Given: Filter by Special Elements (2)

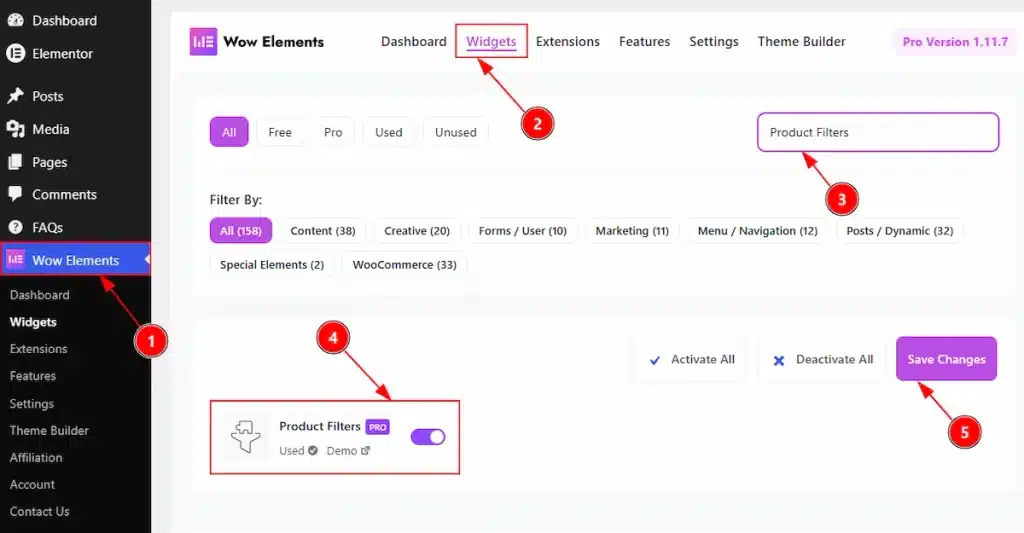Looking at the screenshot, I should point(272,265).
